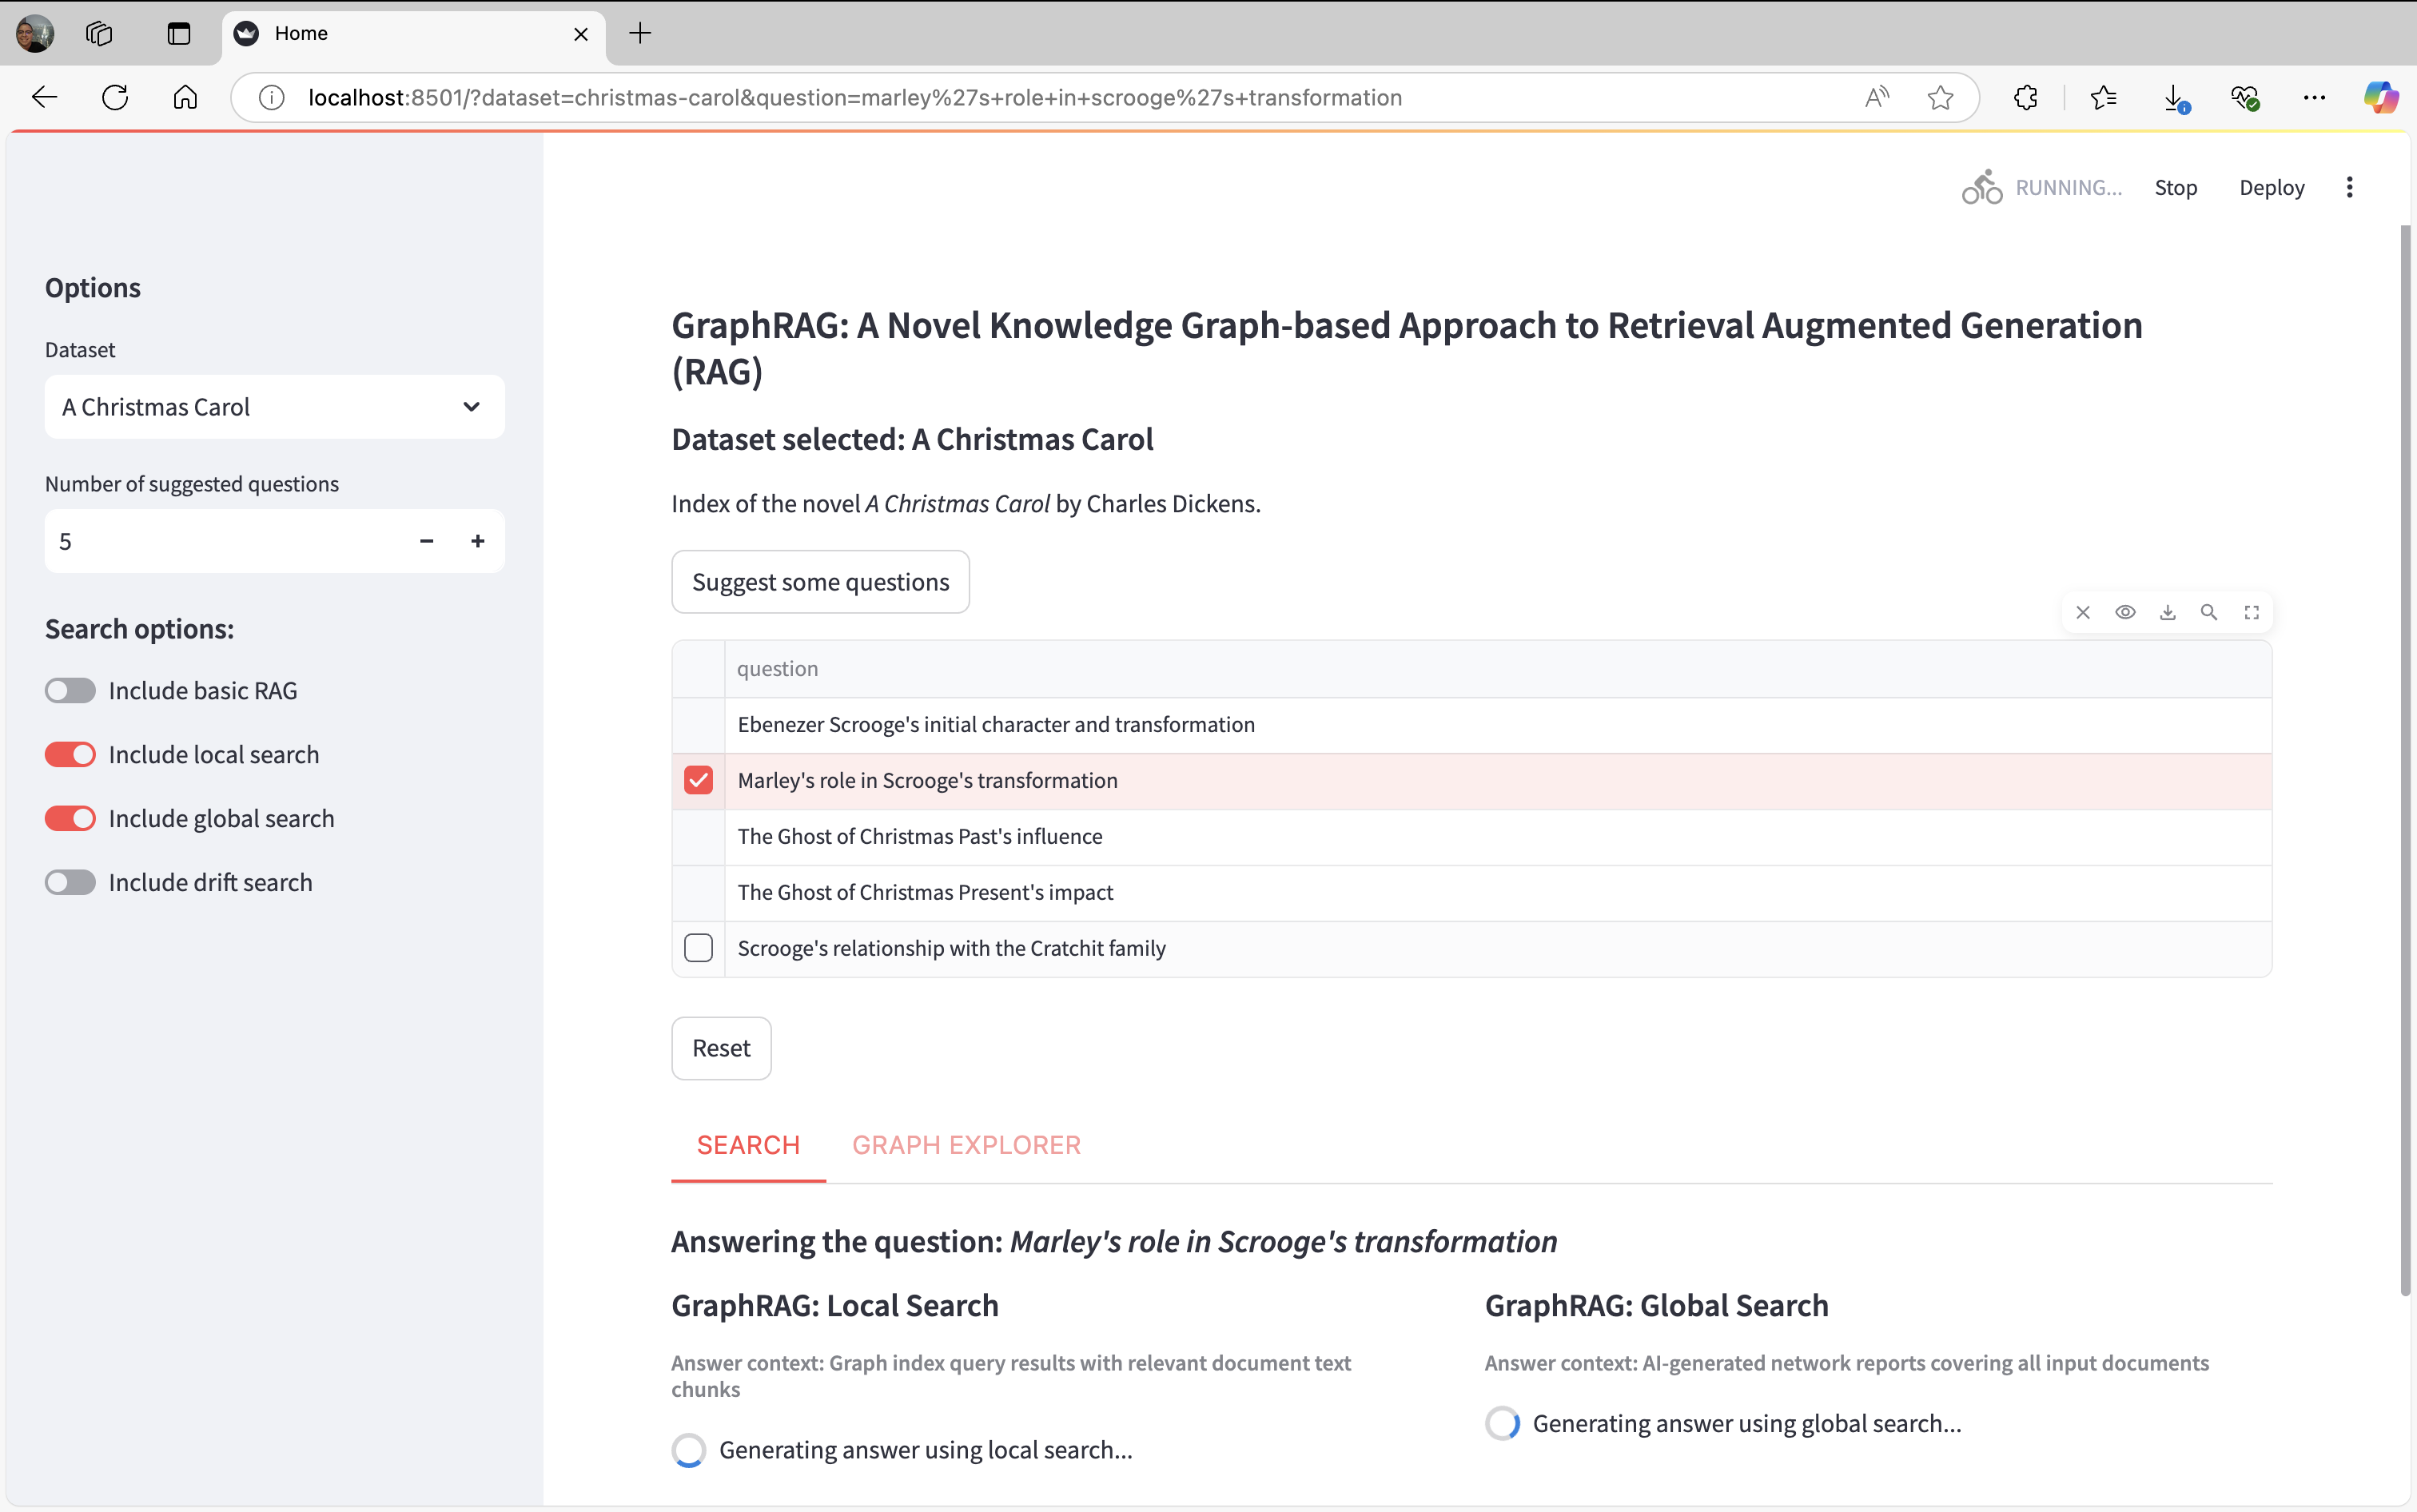Download table as CSV icon
The height and width of the screenshot is (1512, 2417).
(x=2167, y=612)
